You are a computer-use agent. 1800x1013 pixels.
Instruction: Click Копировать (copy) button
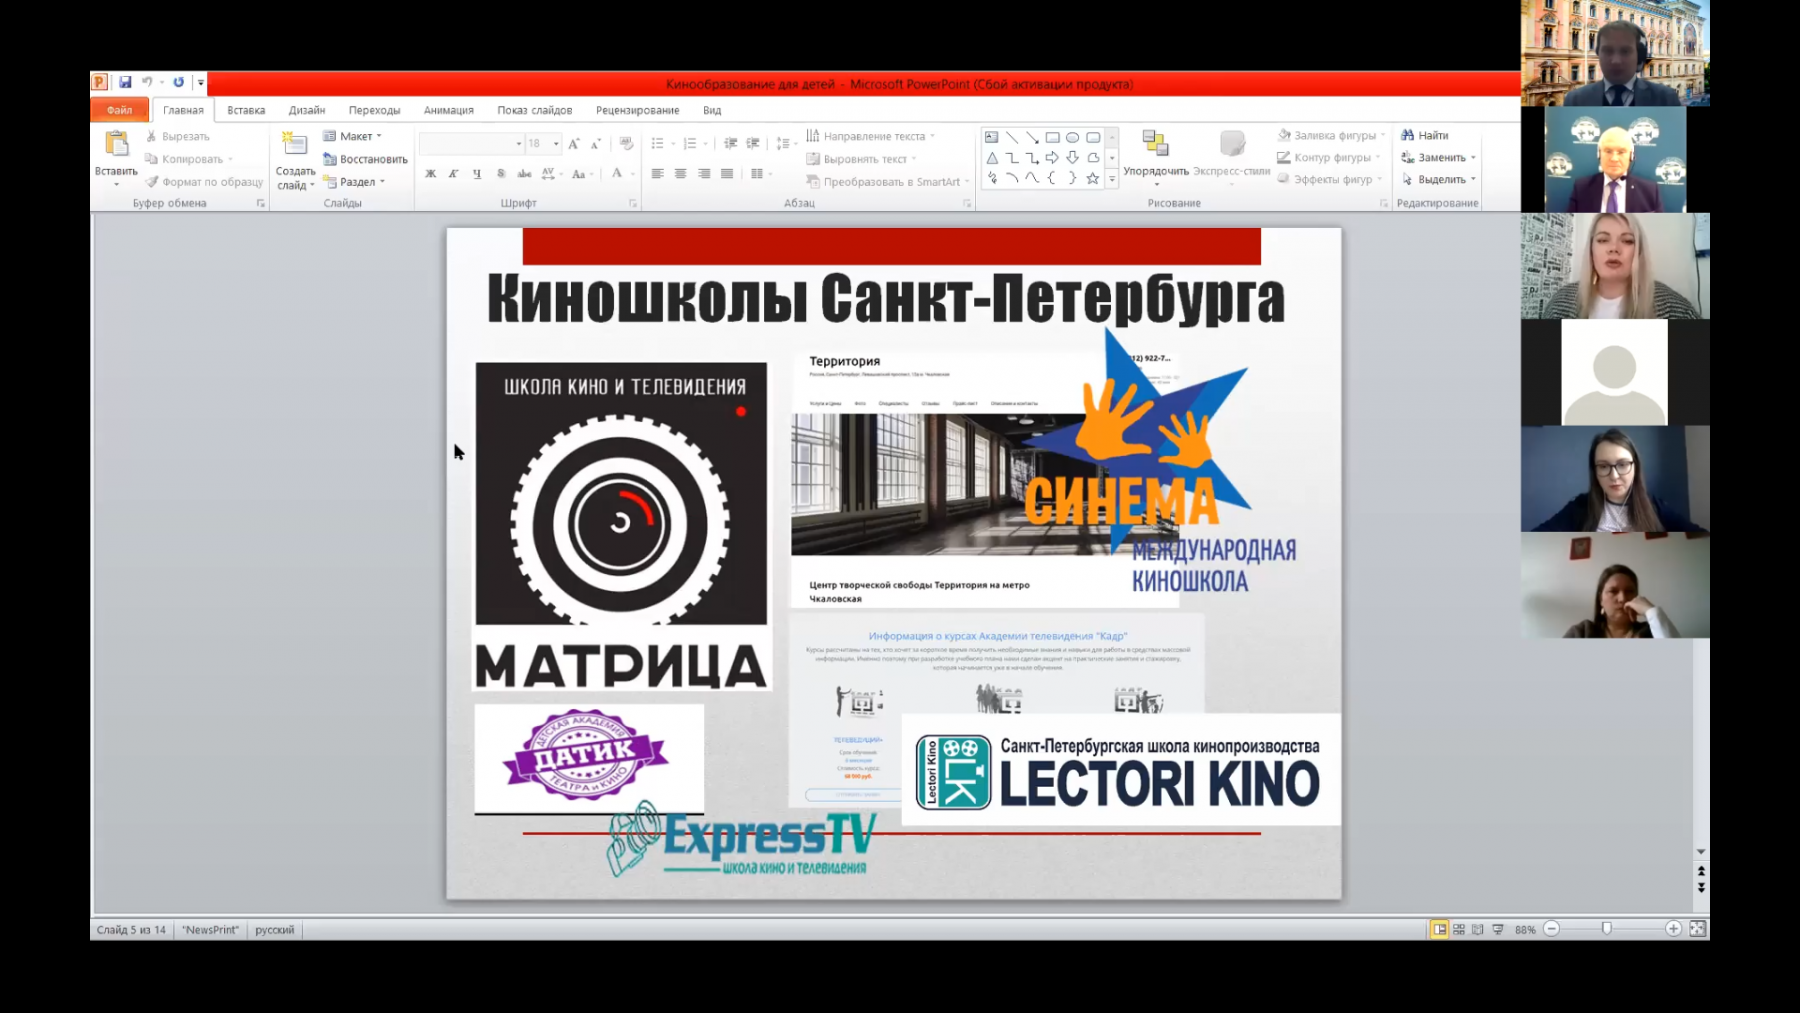pos(188,159)
